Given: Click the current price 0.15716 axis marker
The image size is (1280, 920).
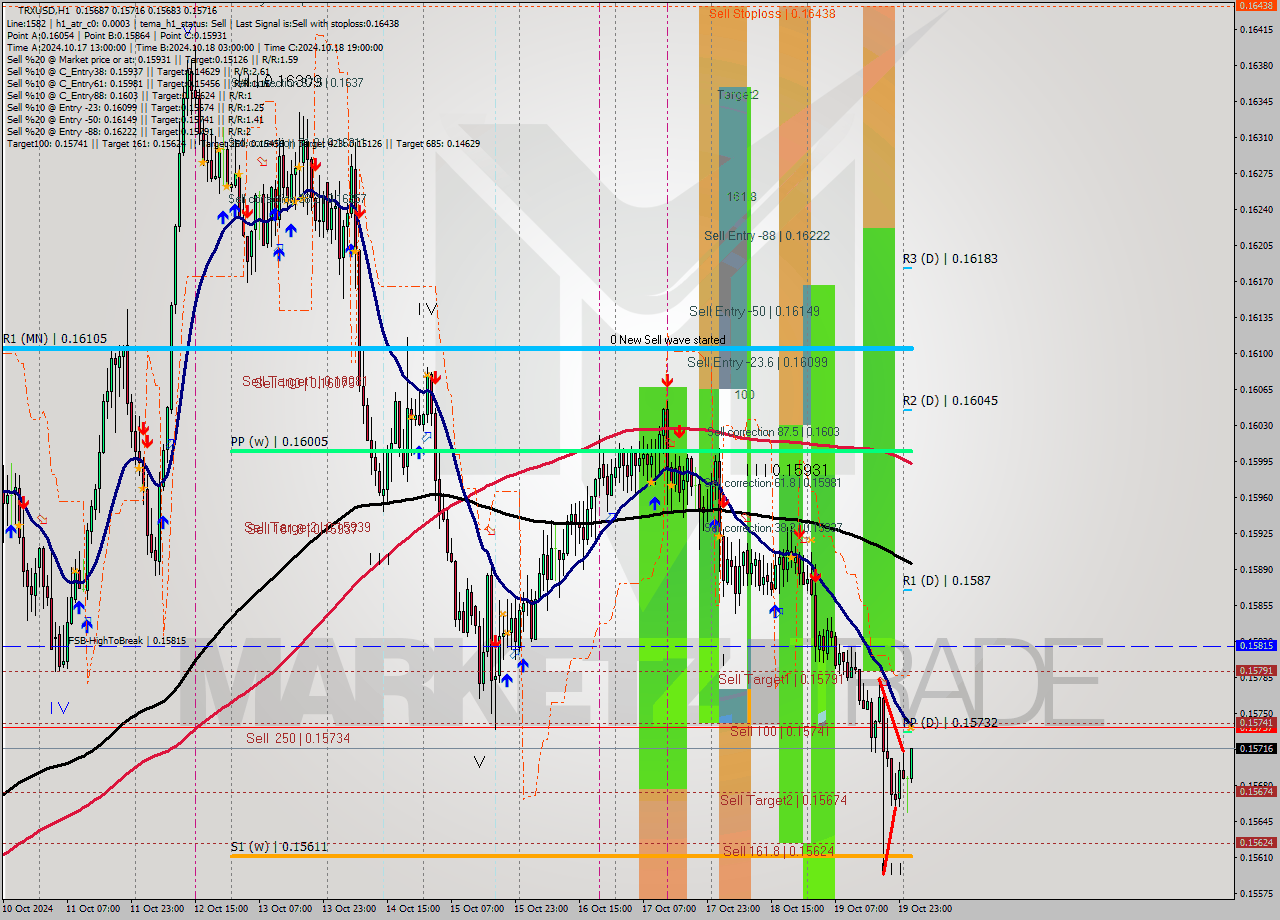Looking at the screenshot, I should pyautogui.click(x=1255, y=748).
